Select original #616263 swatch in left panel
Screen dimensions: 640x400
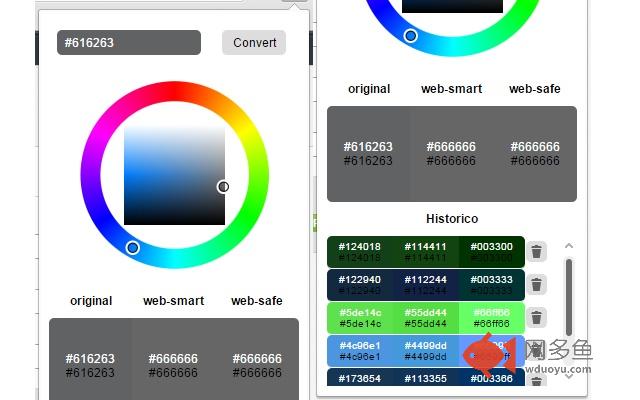[90, 359]
